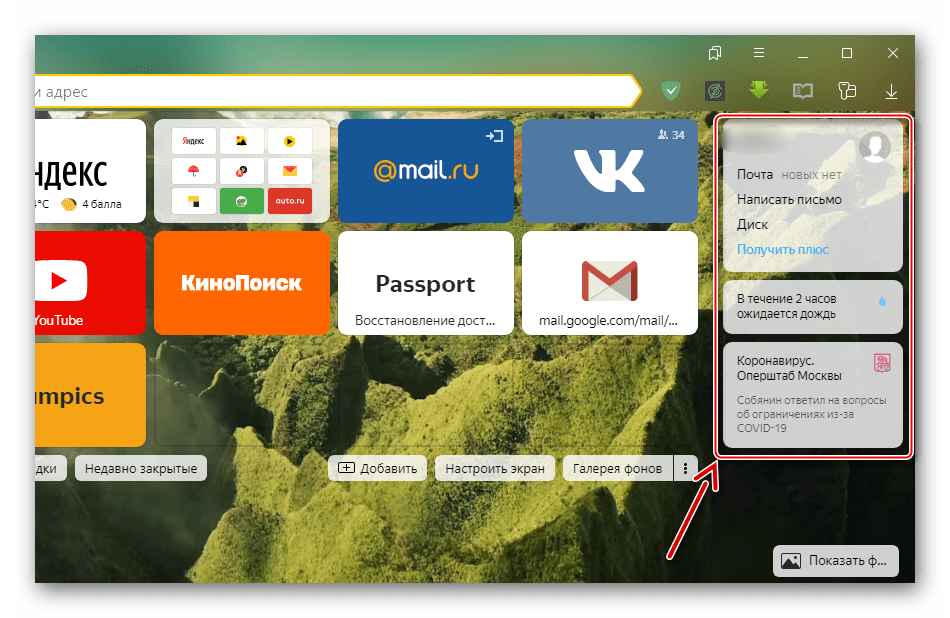Open the VK tile with 34 notifications

pos(609,171)
